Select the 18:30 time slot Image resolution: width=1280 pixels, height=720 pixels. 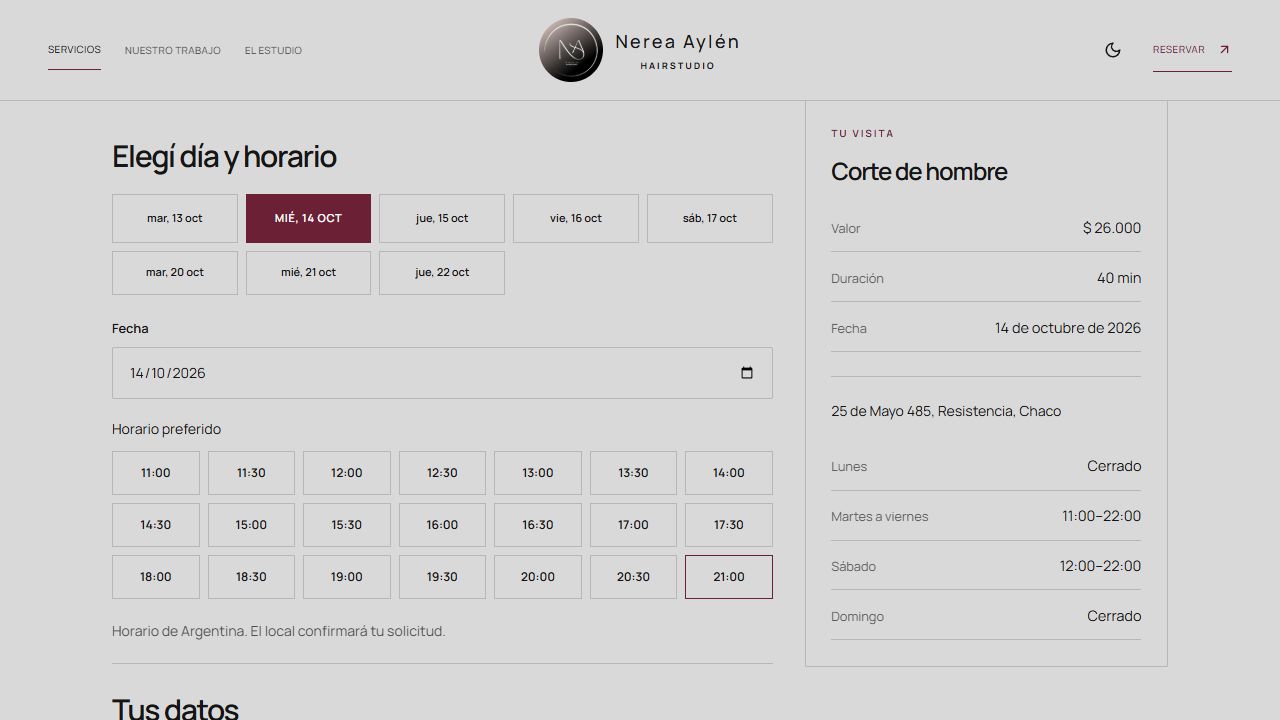pyautogui.click(x=251, y=577)
